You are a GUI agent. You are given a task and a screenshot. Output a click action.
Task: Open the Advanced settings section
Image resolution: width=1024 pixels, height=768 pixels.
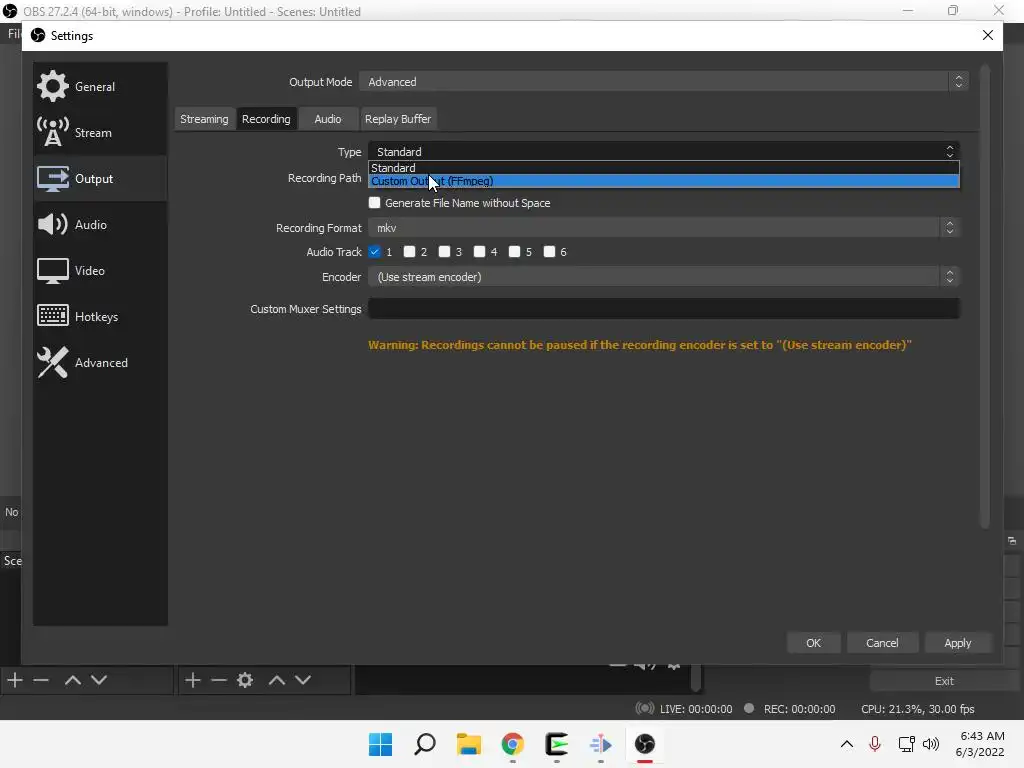coord(100,362)
